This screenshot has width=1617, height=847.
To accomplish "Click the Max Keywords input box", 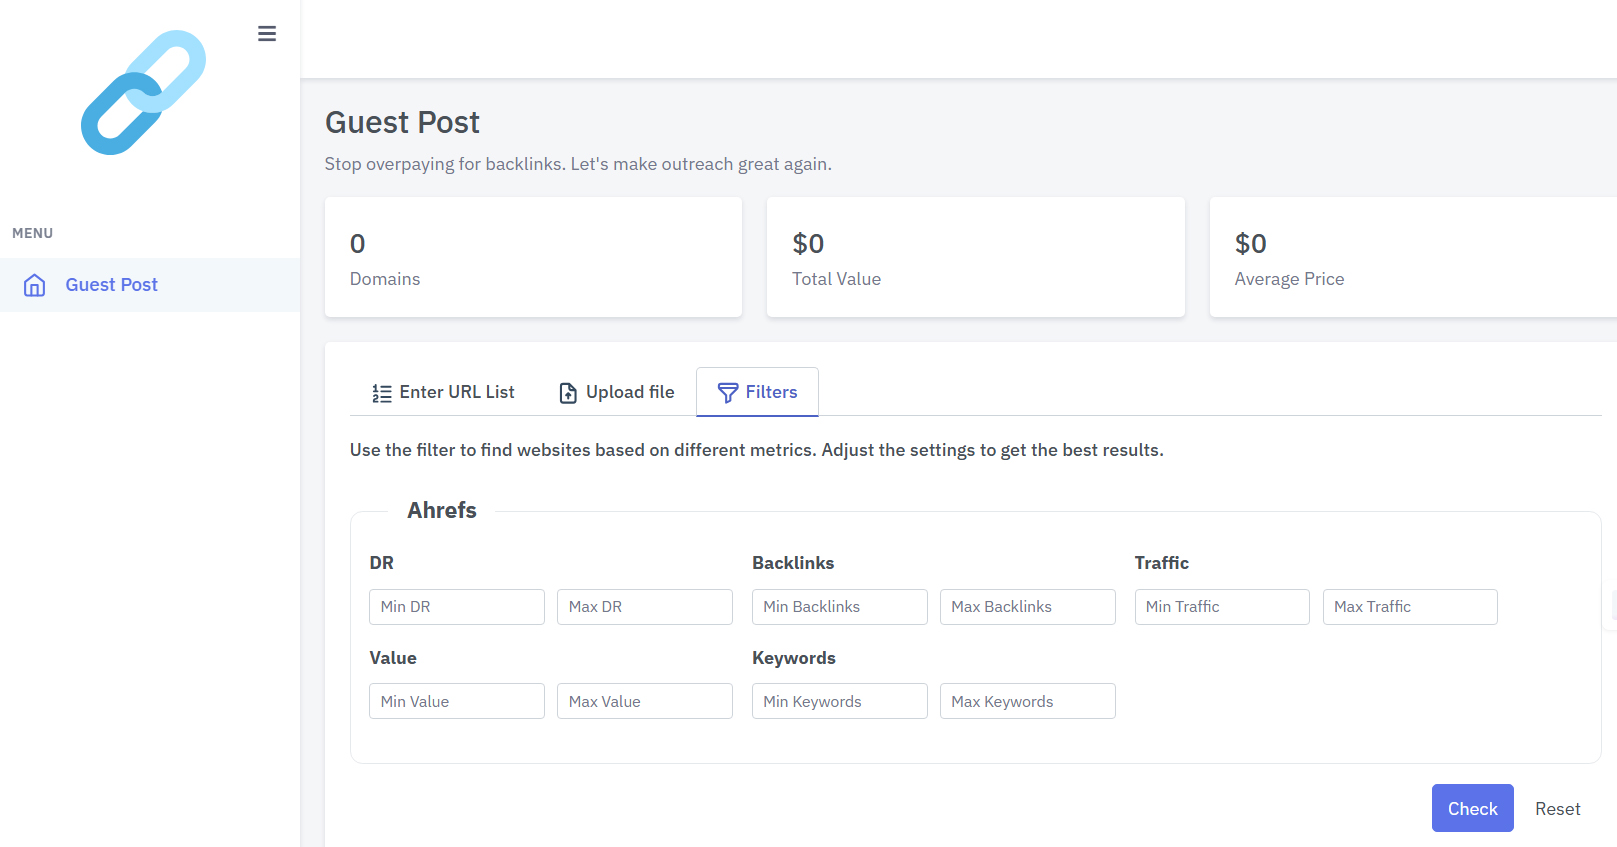I will click(1027, 701).
